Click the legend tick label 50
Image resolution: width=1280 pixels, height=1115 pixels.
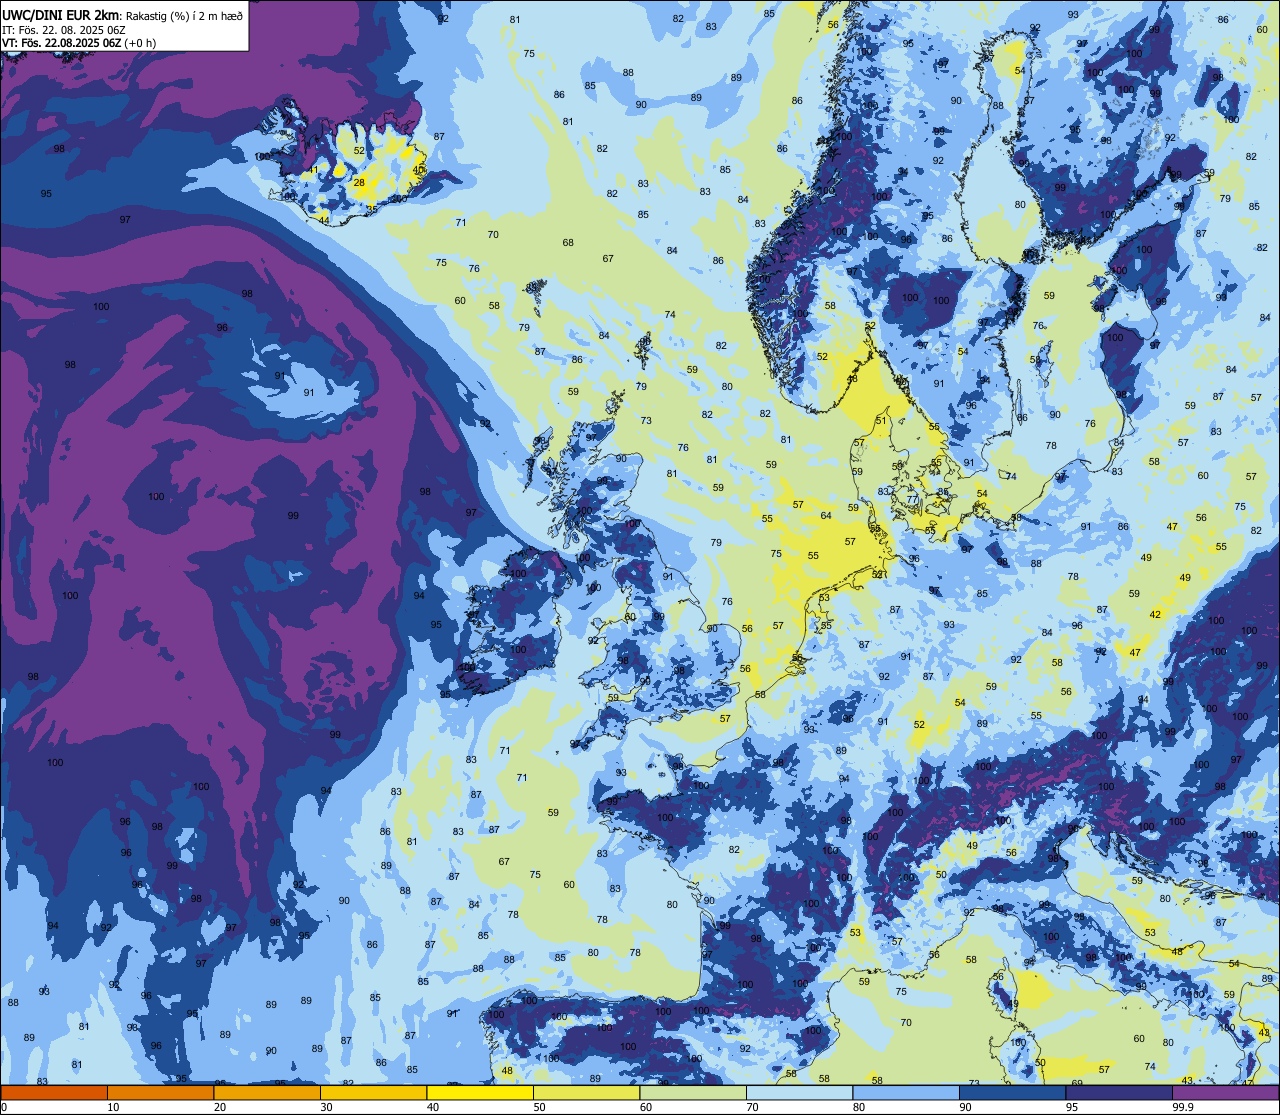[539, 1107]
